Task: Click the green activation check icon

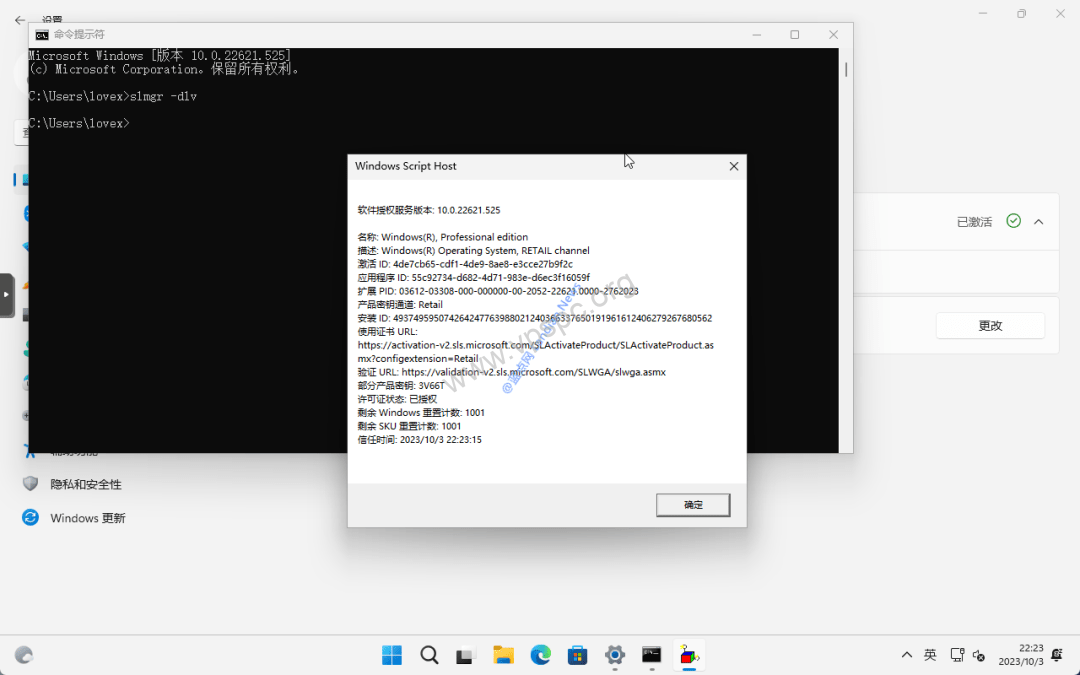Action: (x=1013, y=221)
